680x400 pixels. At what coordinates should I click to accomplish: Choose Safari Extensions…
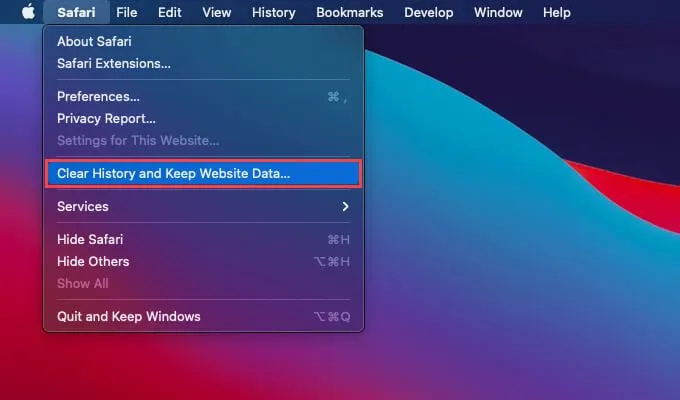pyautogui.click(x=203, y=63)
